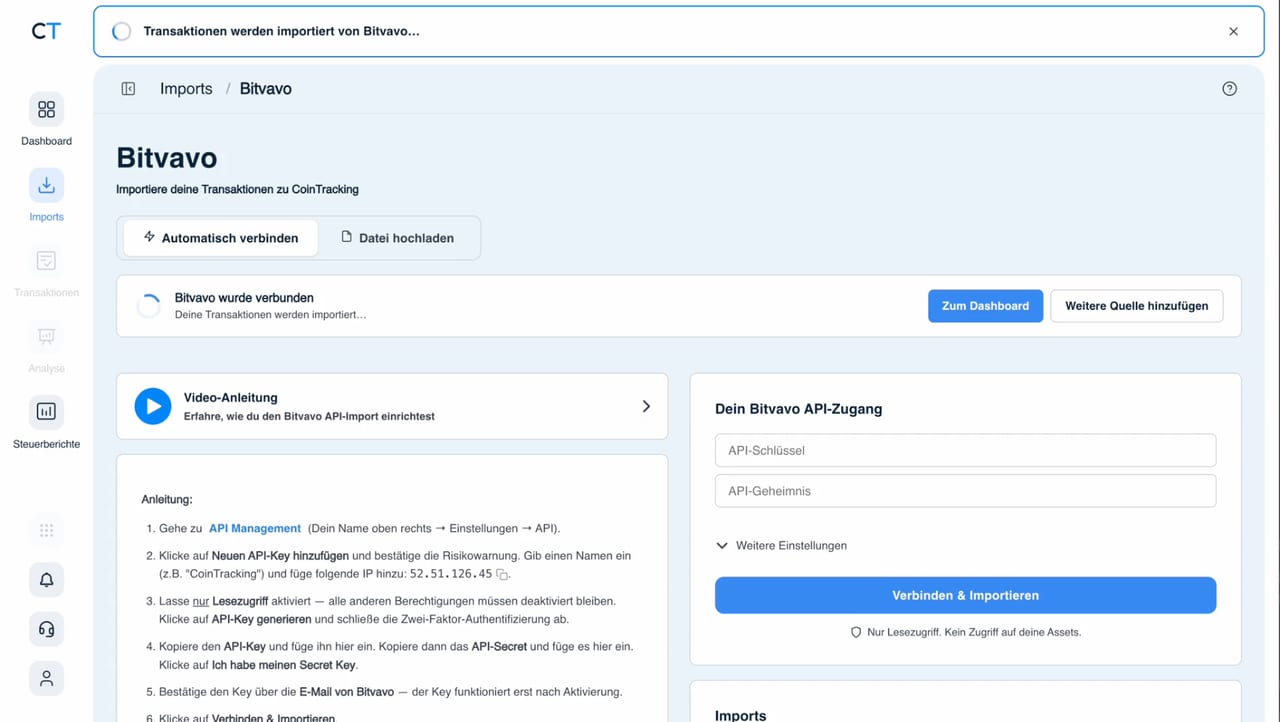Click Verbinden & Importieren button
This screenshot has height=722, width=1280.
coord(965,595)
